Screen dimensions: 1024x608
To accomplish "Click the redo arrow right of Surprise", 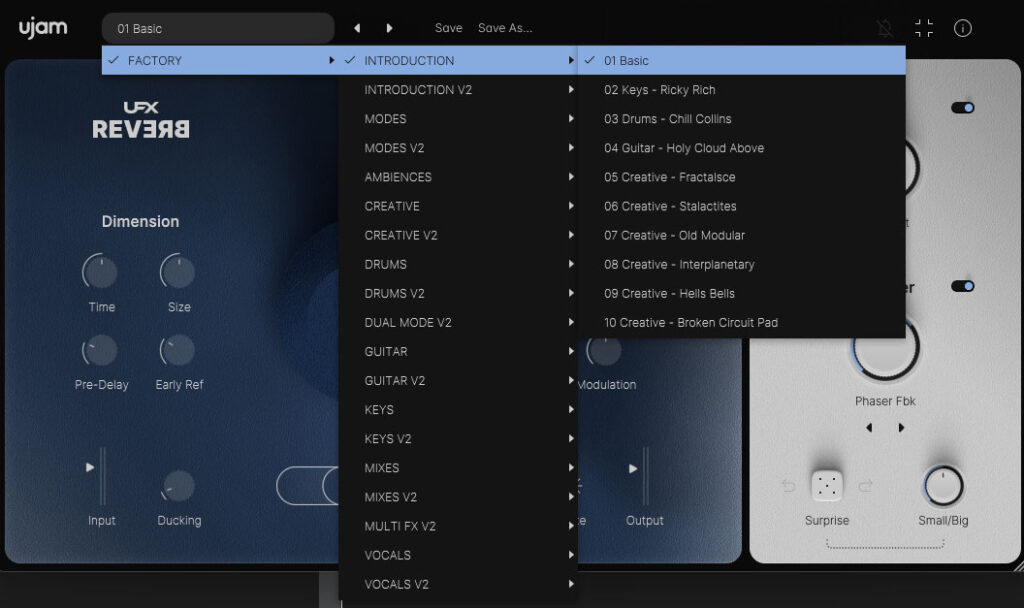I will point(866,487).
